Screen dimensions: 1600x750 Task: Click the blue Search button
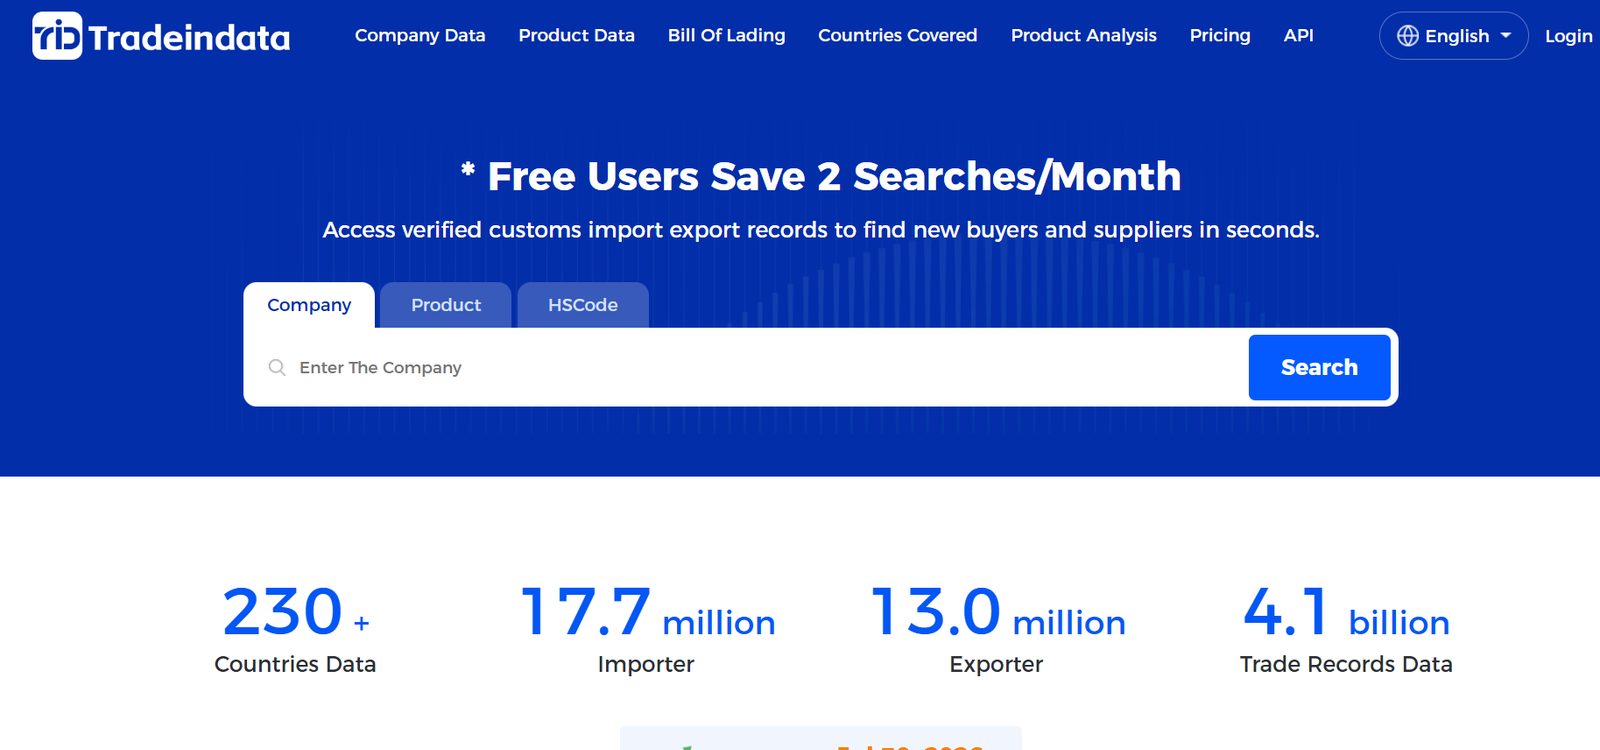(1319, 367)
